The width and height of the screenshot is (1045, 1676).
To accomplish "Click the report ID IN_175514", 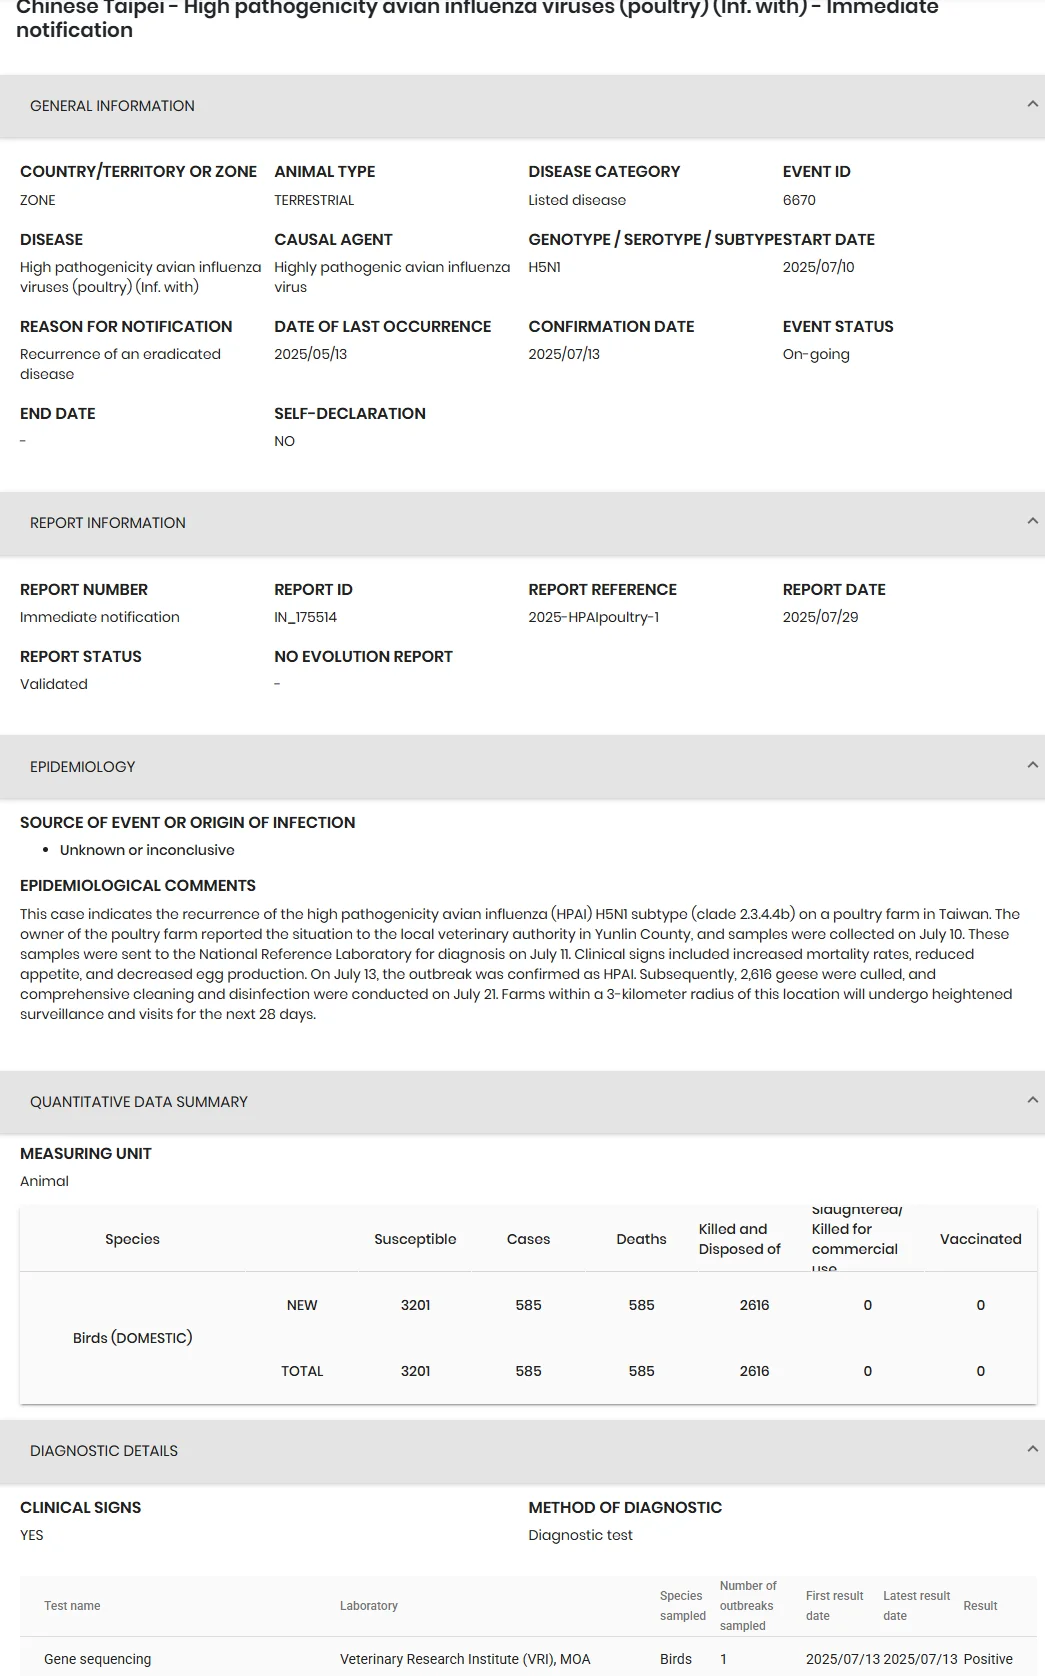I will [x=305, y=617].
